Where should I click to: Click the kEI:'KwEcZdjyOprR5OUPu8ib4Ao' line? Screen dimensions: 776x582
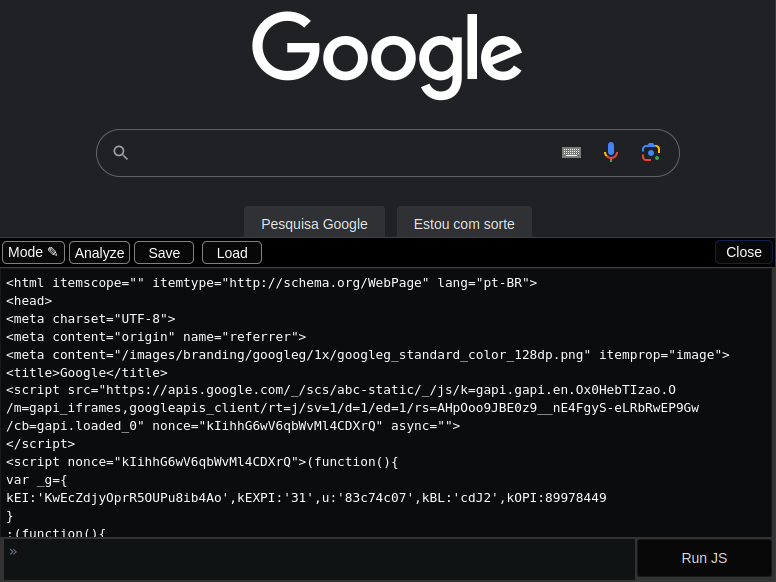click(306, 498)
